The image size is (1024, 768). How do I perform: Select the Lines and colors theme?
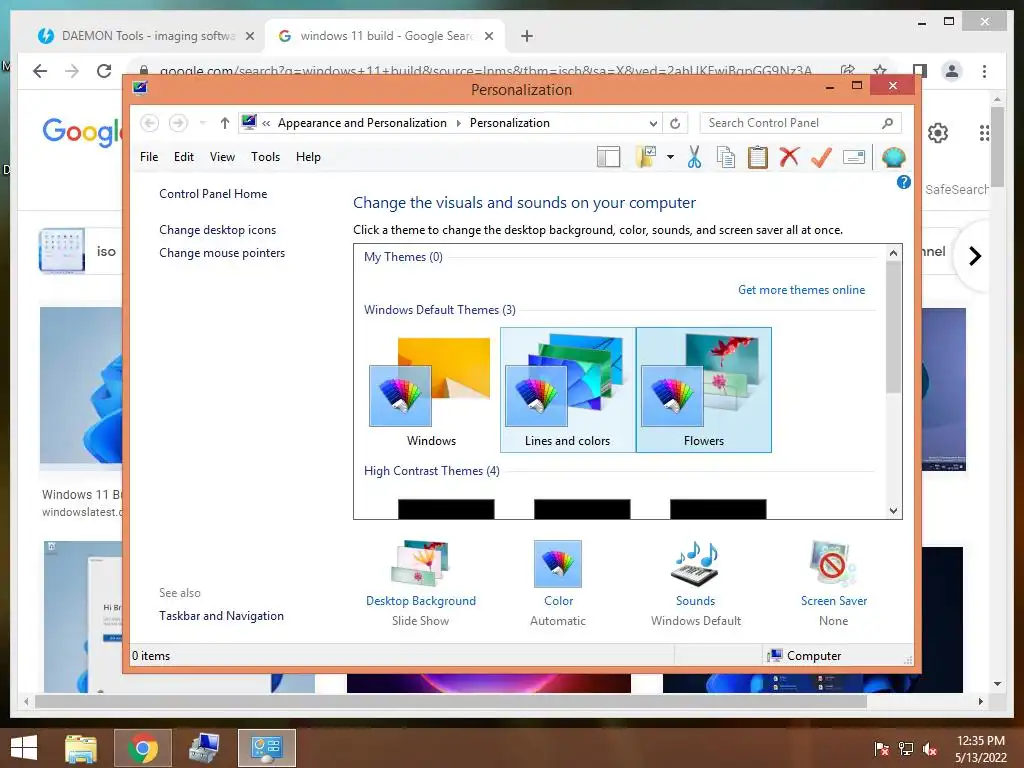point(568,390)
